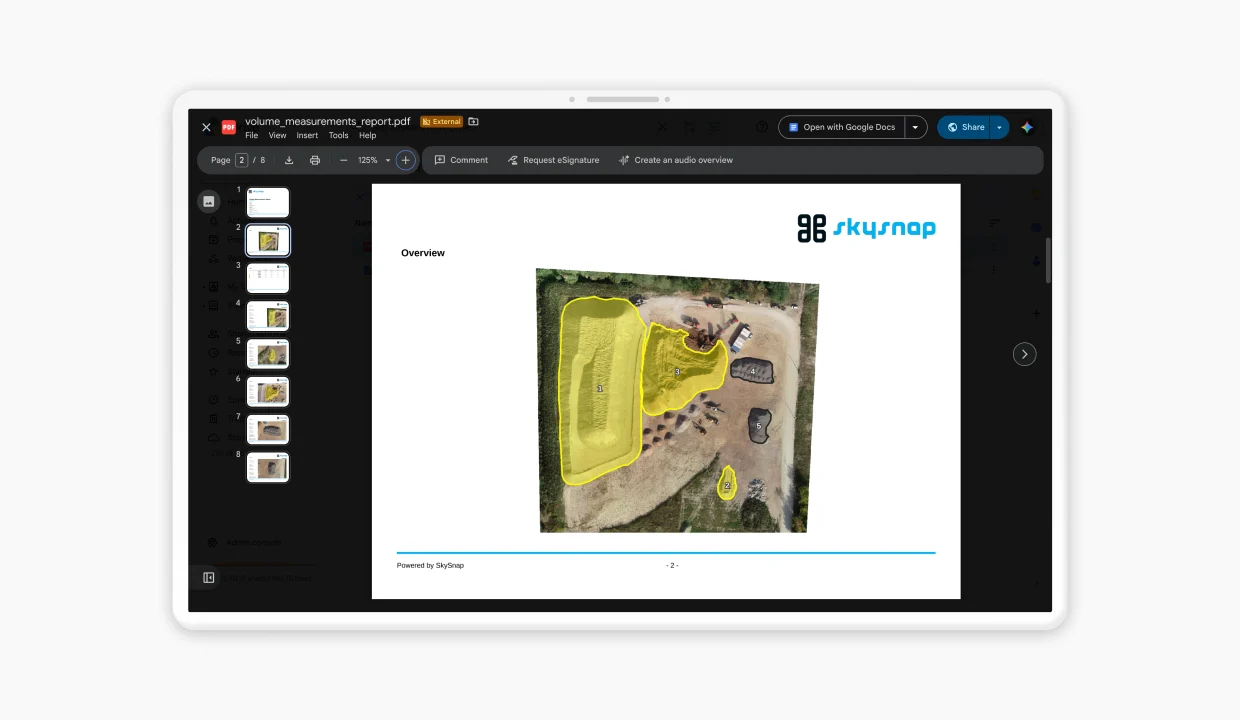This screenshot has height=720, width=1240.
Task: Click the Overview heading in the document
Action: (x=423, y=253)
